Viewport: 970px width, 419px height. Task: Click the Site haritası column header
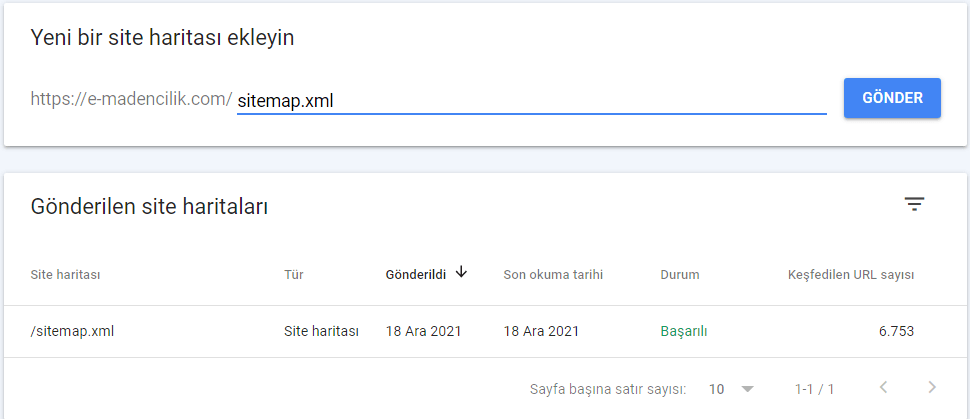point(66,275)
